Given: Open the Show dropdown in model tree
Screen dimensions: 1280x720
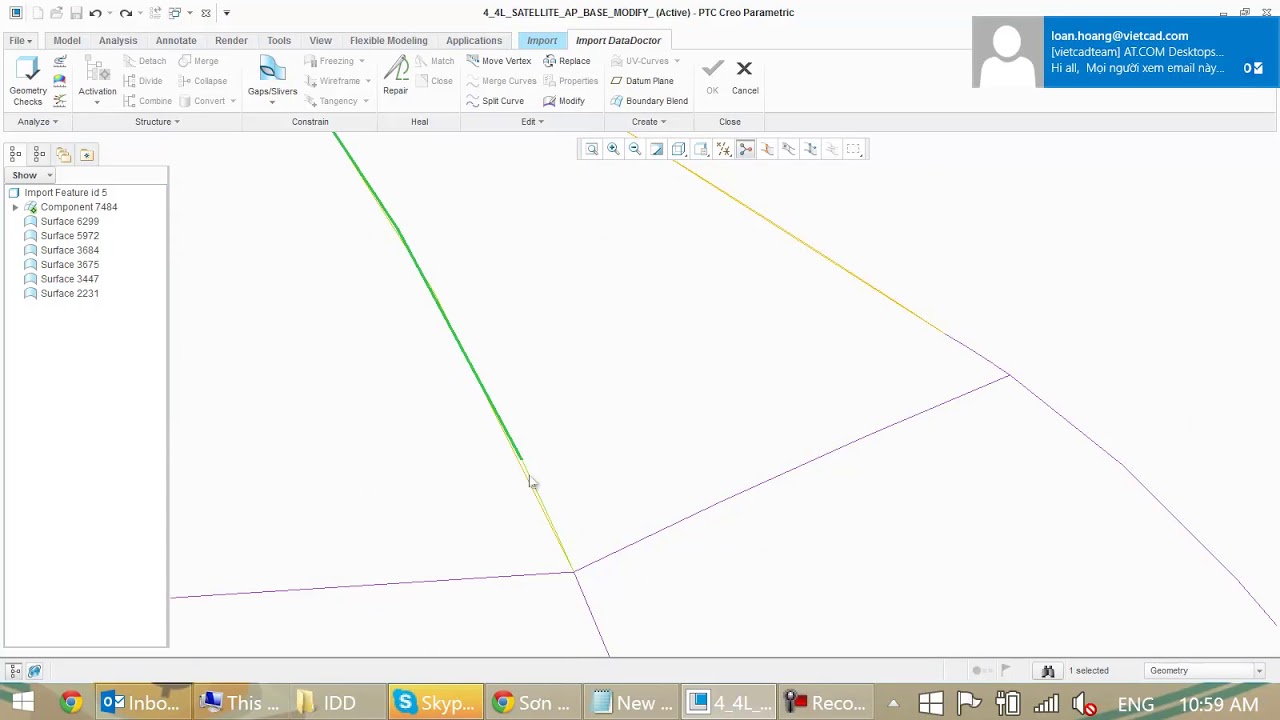Looking at the screenshot, I should [32, 175].
